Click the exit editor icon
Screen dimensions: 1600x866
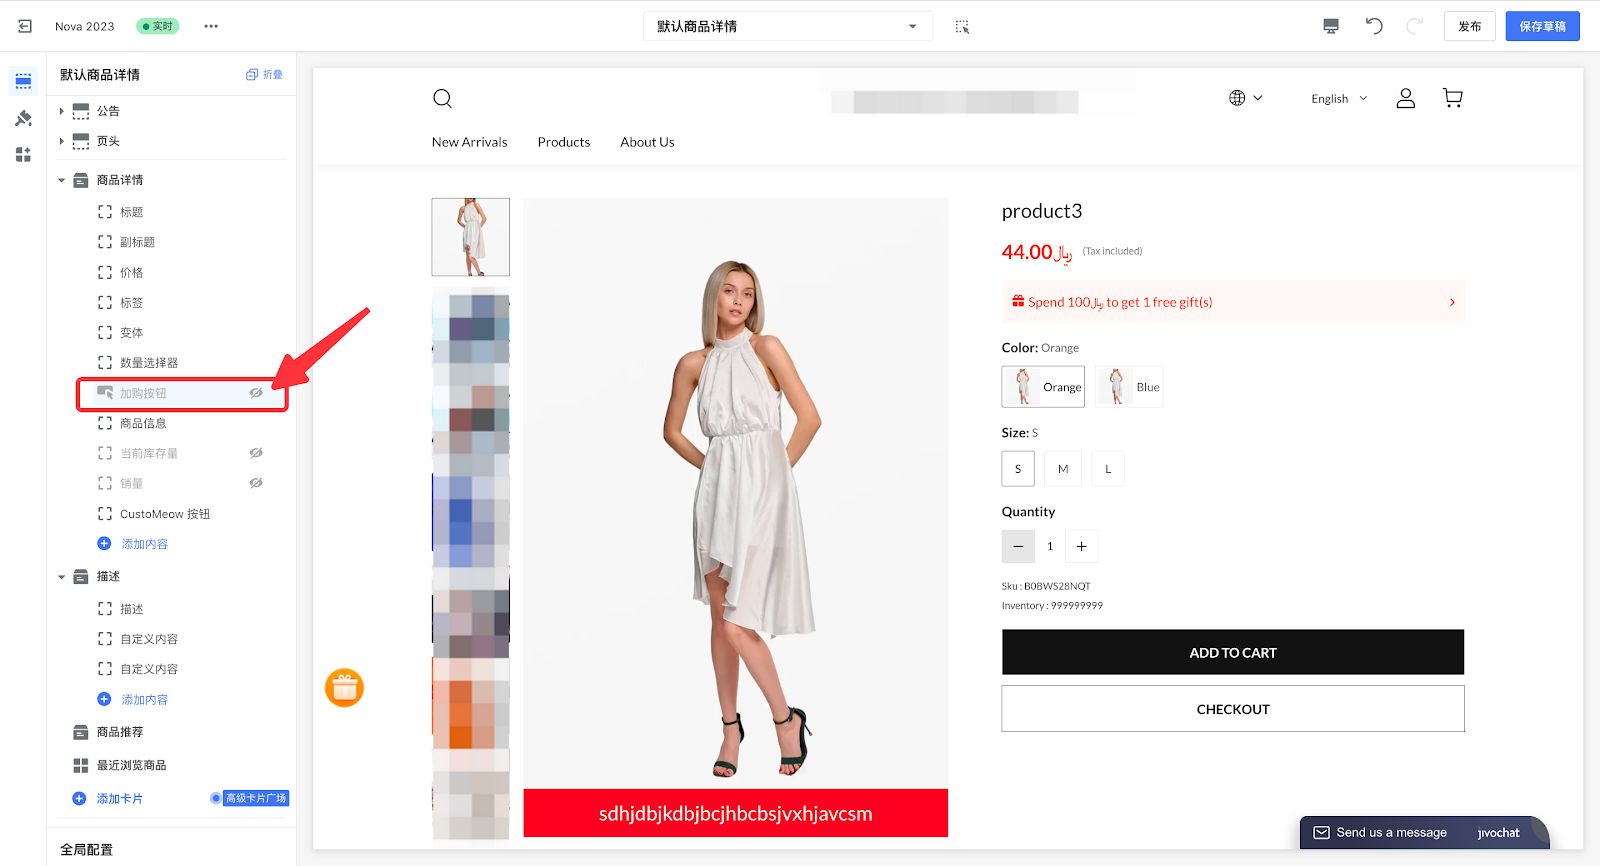25,26
